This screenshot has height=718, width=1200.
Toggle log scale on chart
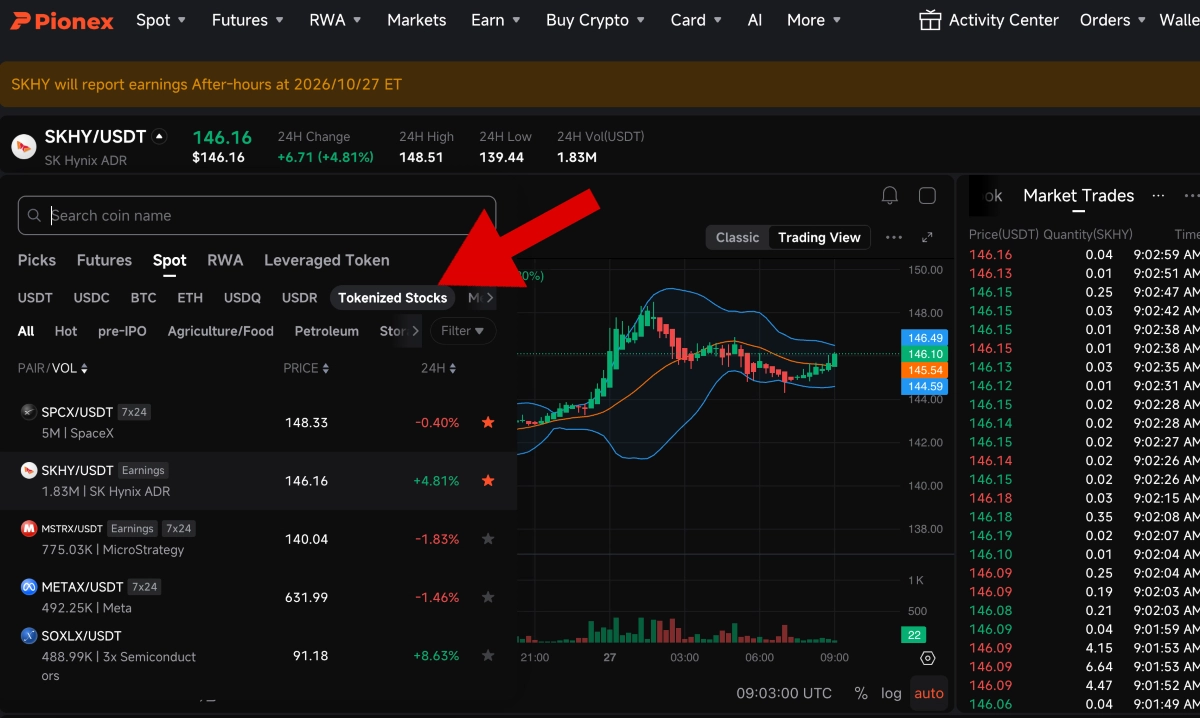[x=891, y=693]
